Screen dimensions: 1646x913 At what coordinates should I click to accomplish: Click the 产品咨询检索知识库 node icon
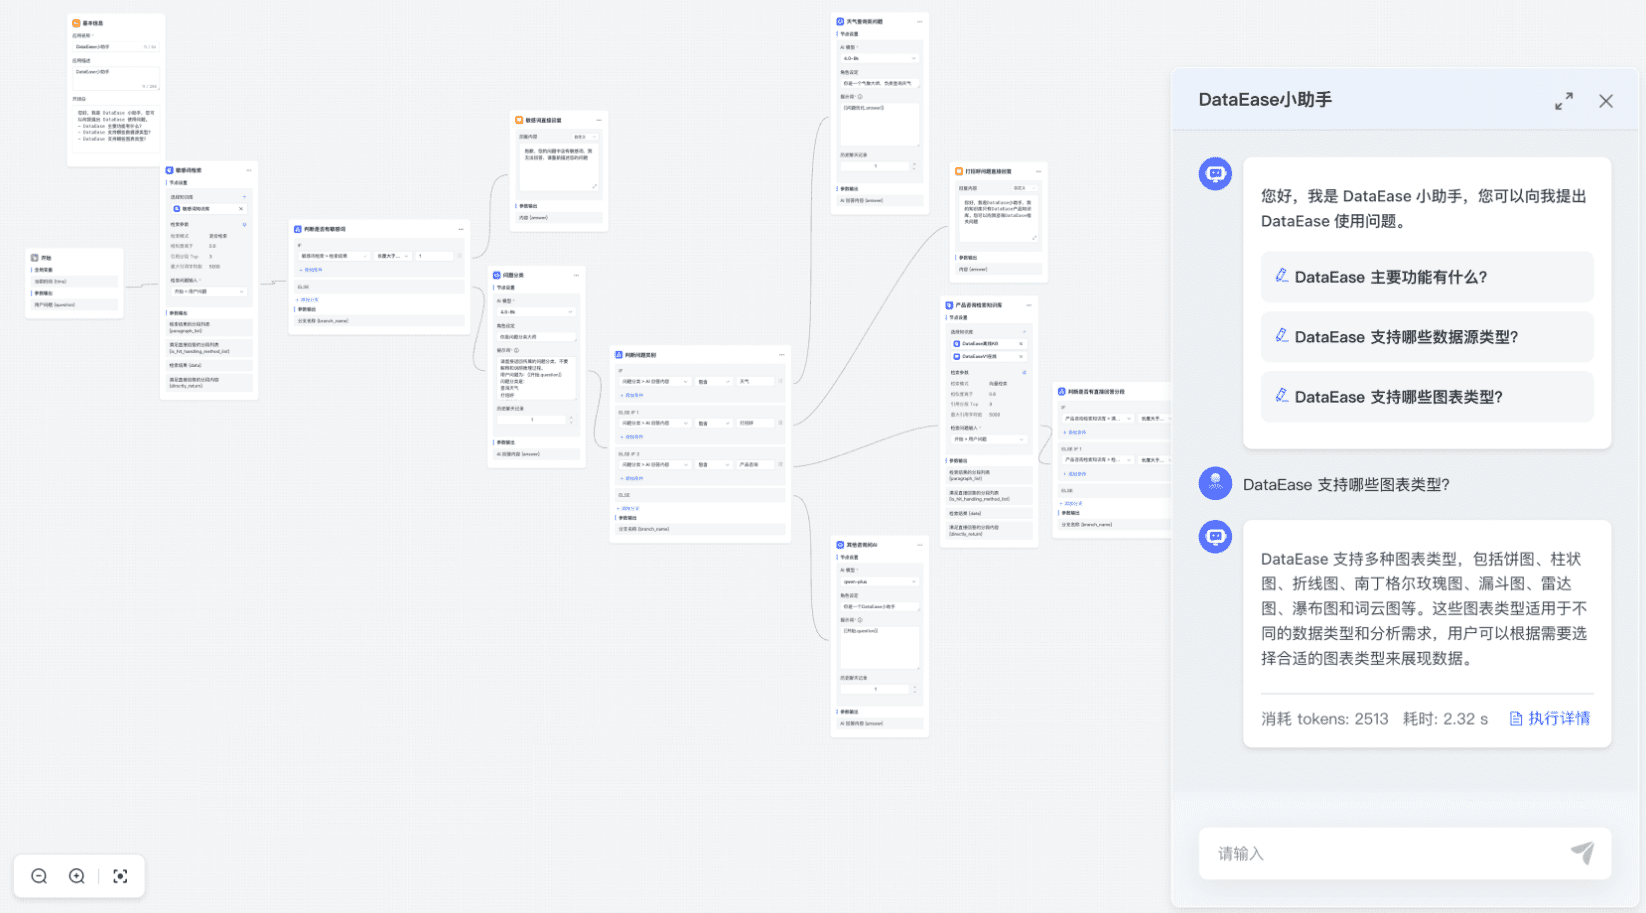(949, 305)
